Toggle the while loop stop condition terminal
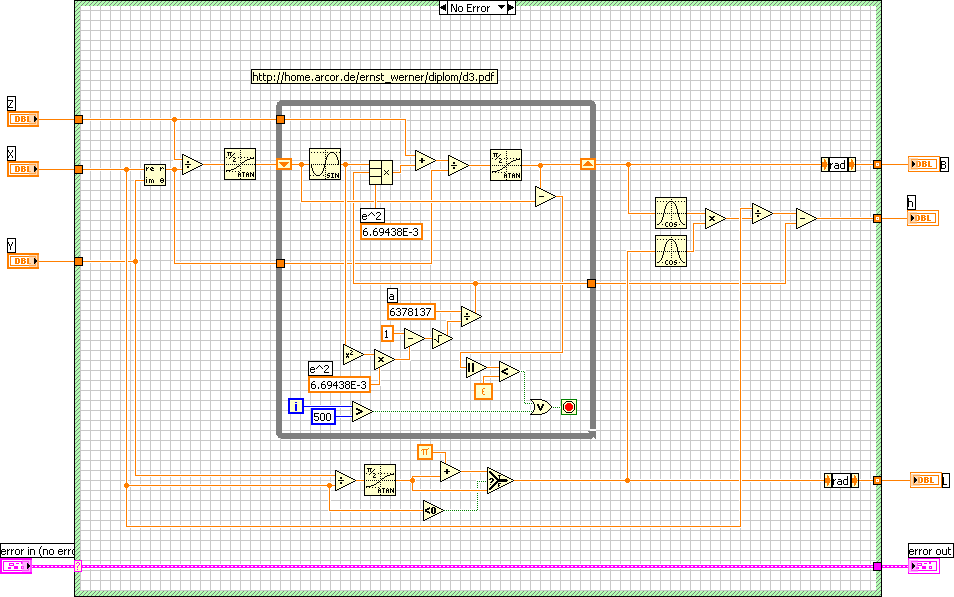 [x=569, y=407]
